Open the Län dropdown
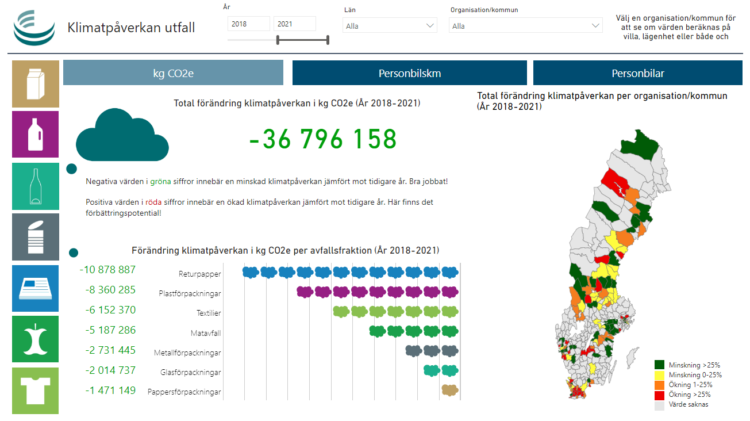750x421 pixels. pyautogui.click(x=384, y=26)
